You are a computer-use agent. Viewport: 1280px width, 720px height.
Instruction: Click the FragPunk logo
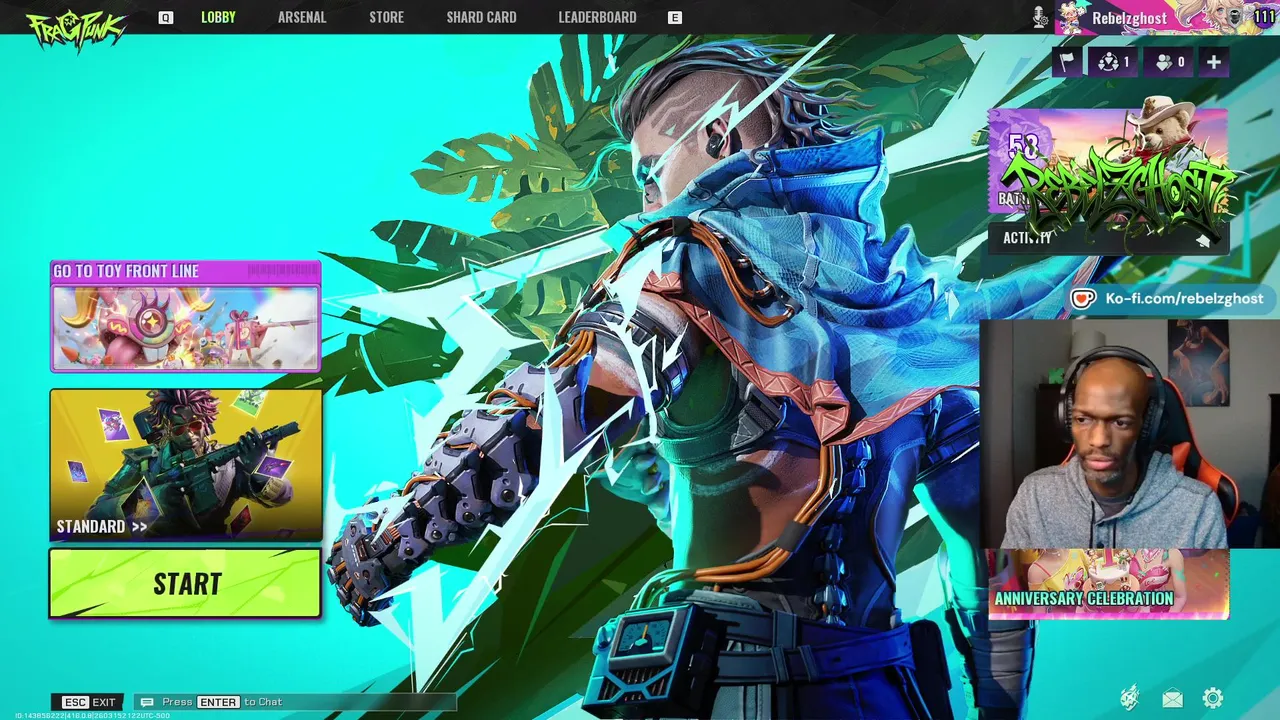click(76, 28)
